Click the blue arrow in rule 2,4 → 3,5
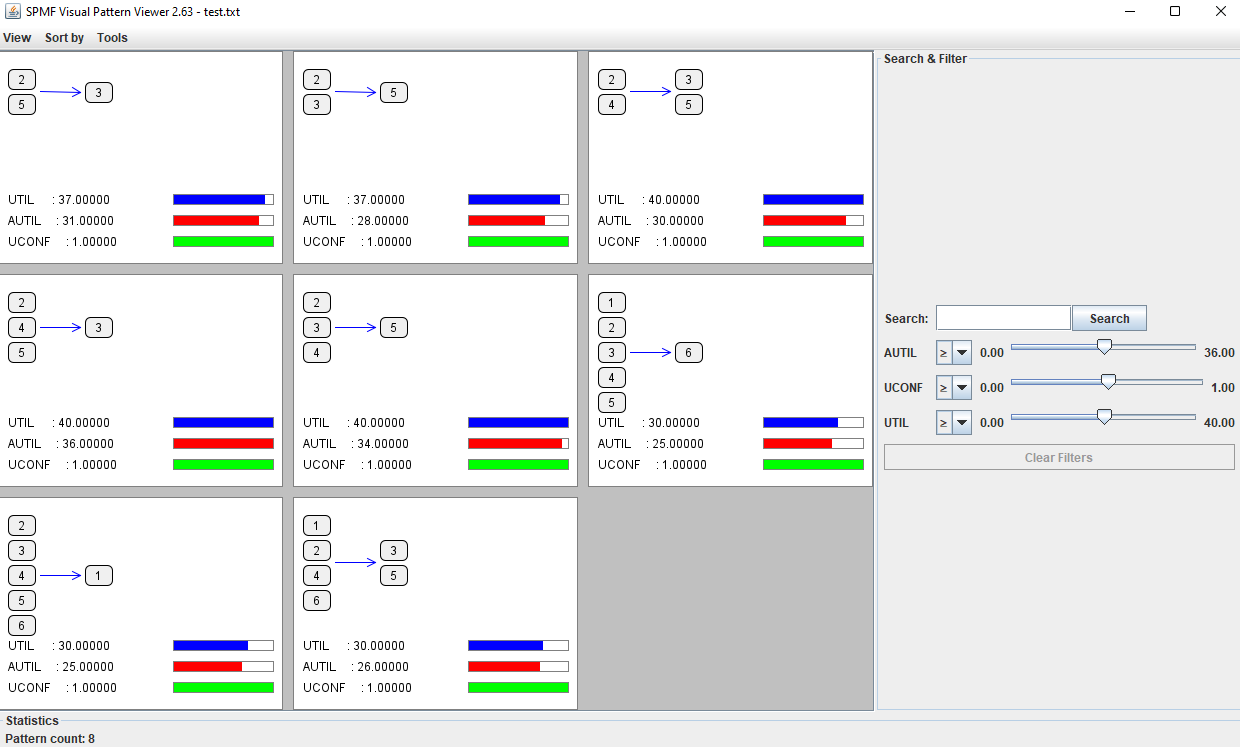 [651, 92]
